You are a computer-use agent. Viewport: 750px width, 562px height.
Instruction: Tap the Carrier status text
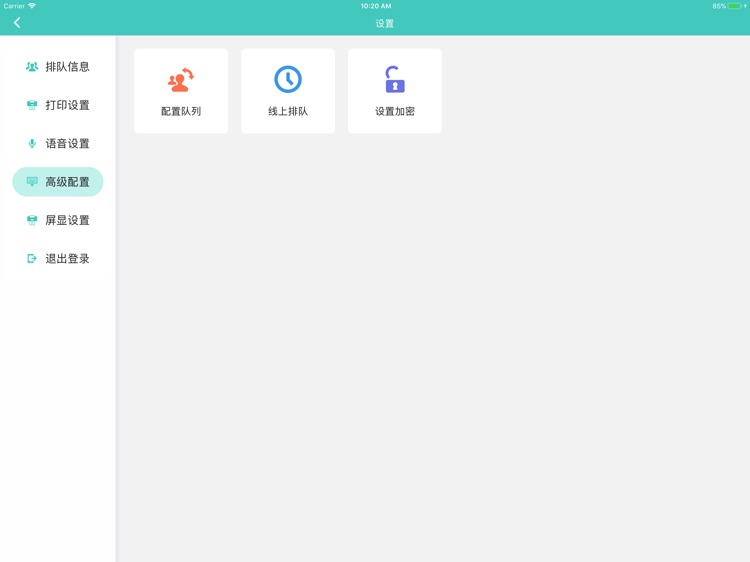coord(14,6)
